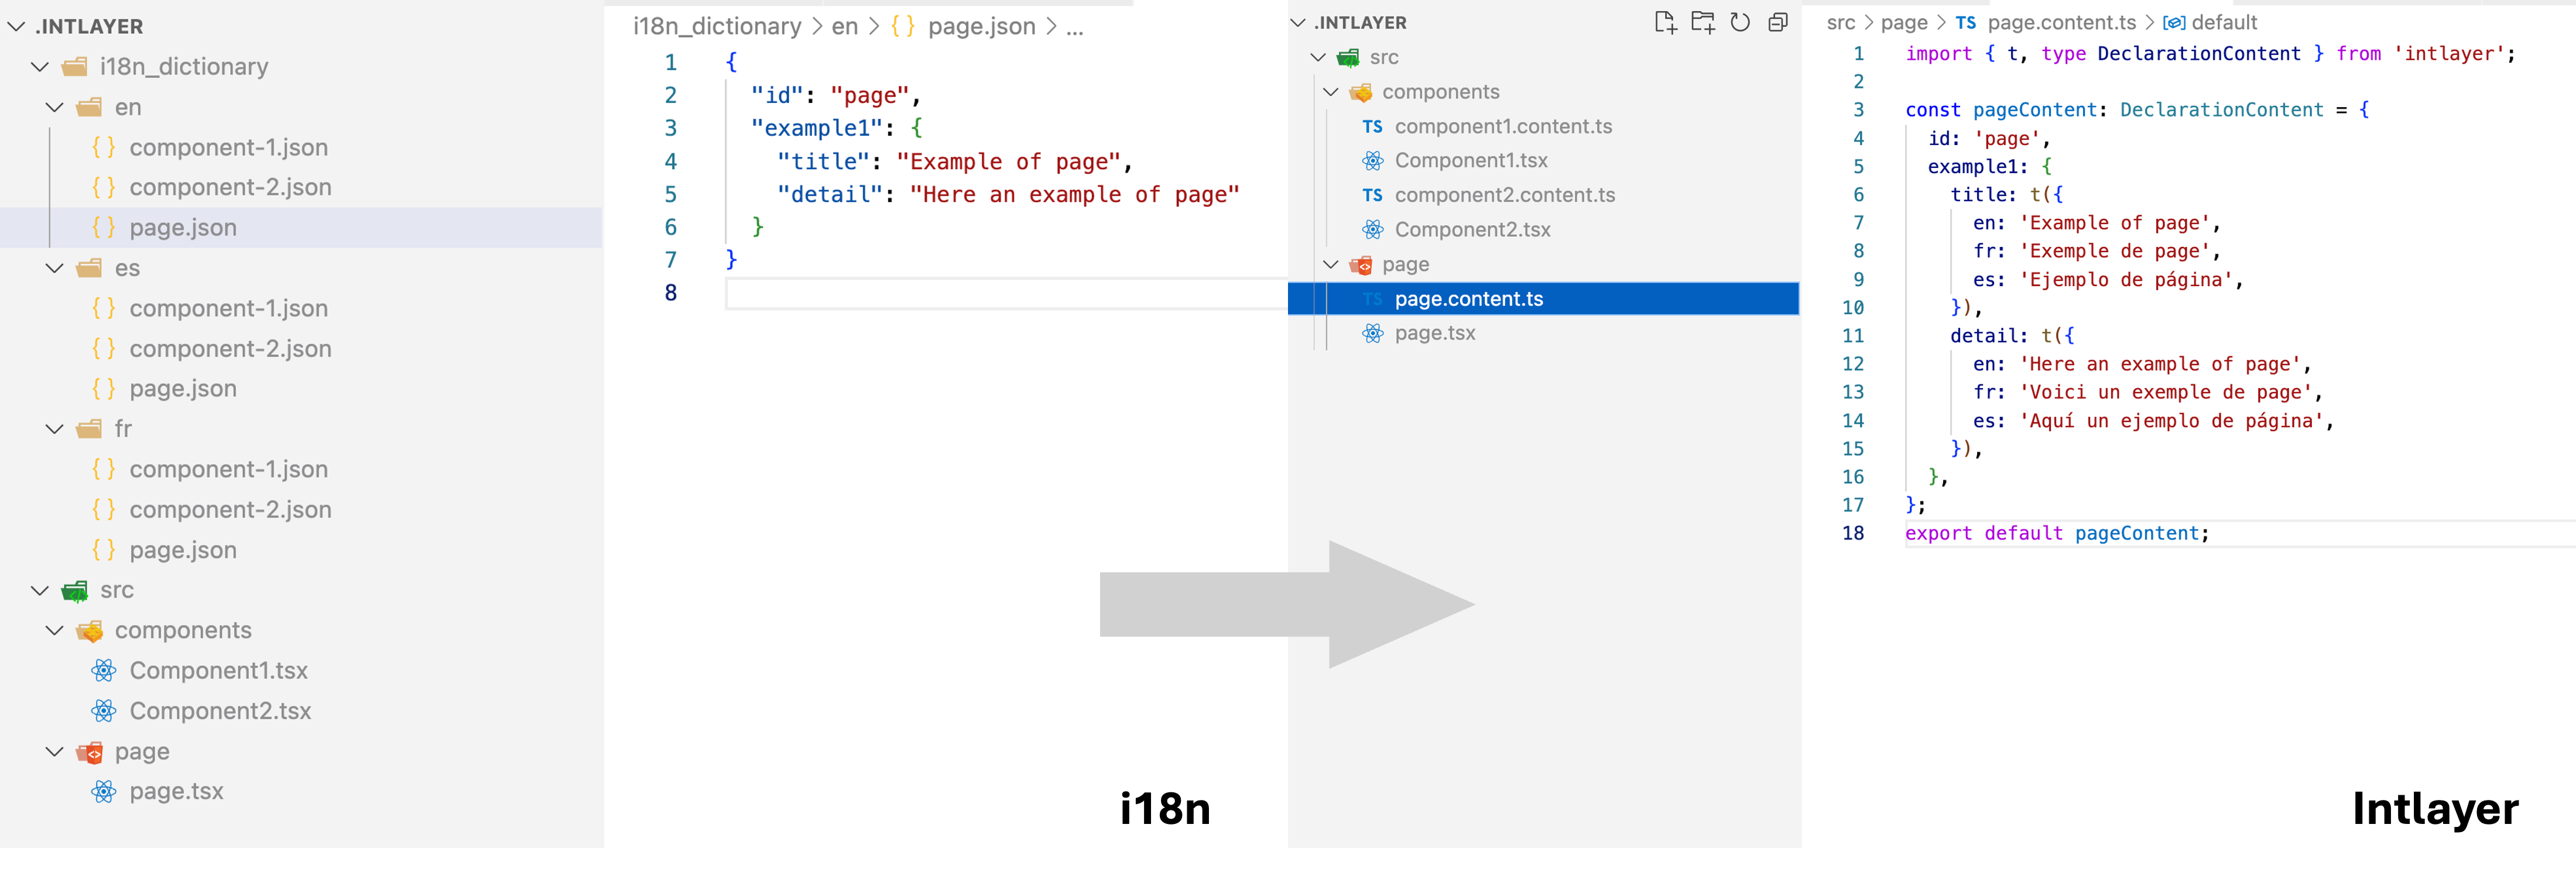Open i18n_dictionary in the left editor breadcrumb

point(717,27)
